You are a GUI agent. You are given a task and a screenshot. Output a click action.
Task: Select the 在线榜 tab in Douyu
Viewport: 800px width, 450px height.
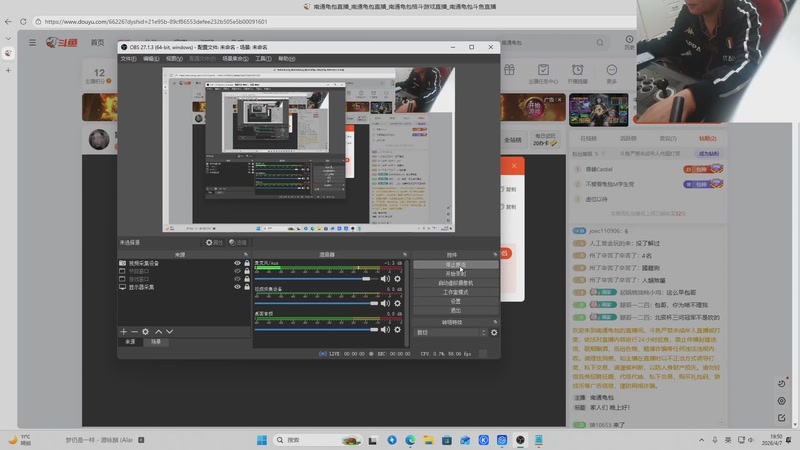tap(588, 139)
